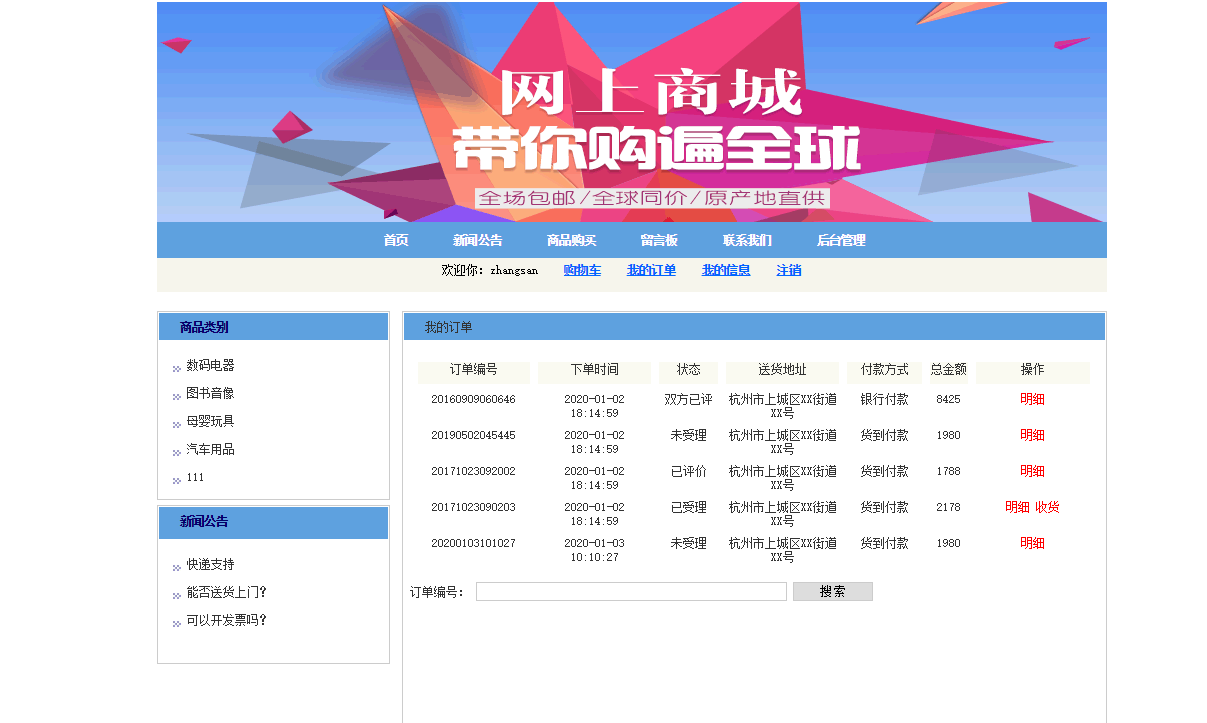
Task: Click the 注销 logout link
Action: (789, 270)
